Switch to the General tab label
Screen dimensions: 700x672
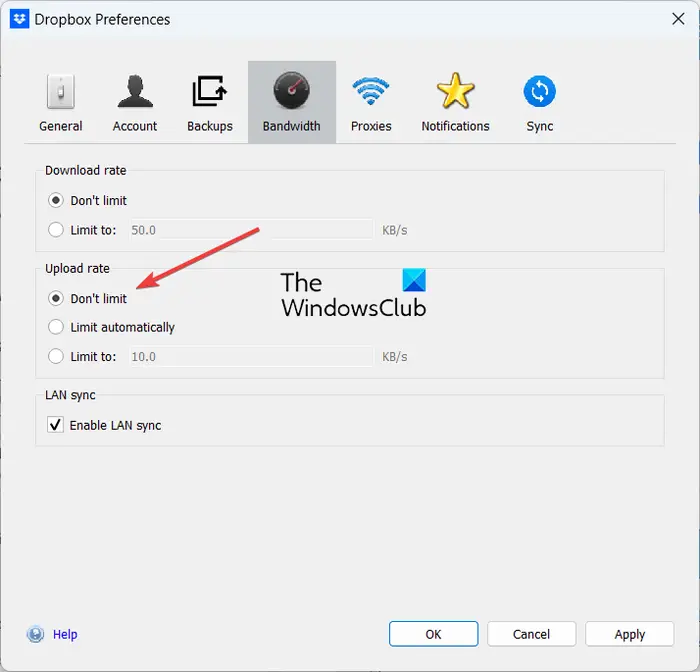click(61, 126)
